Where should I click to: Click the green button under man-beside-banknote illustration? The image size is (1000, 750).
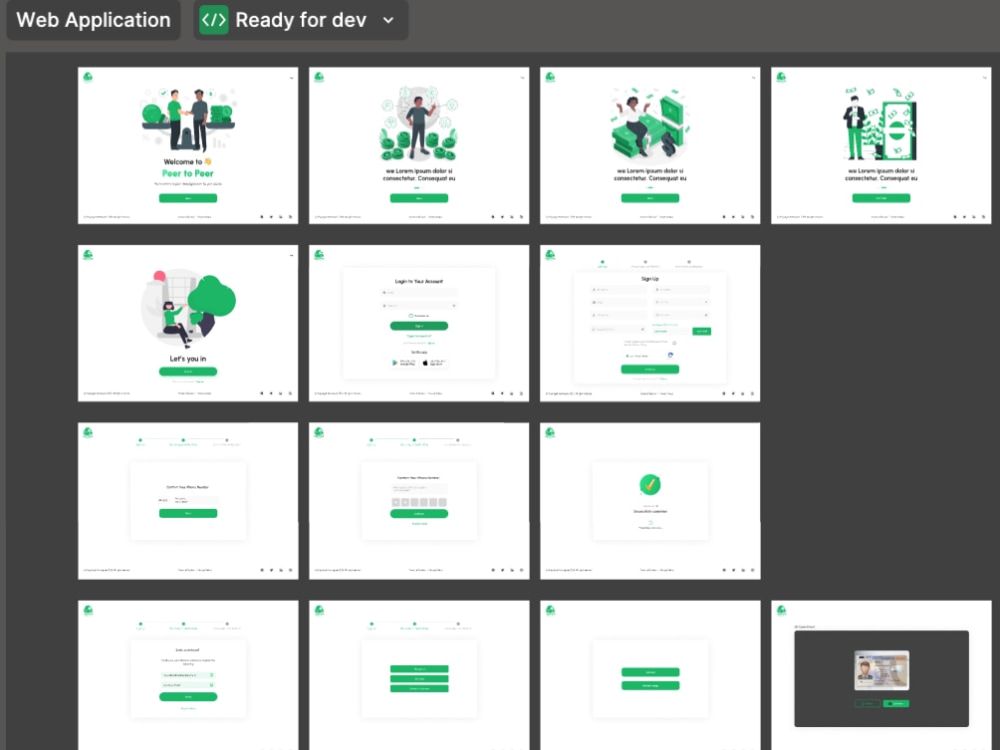[x=881, y=198]
